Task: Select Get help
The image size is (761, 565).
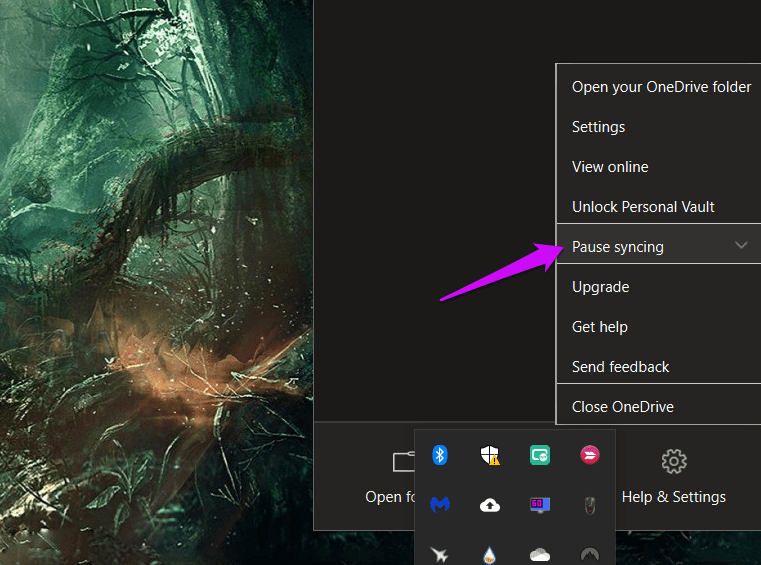Action: (x=659, y=327)
